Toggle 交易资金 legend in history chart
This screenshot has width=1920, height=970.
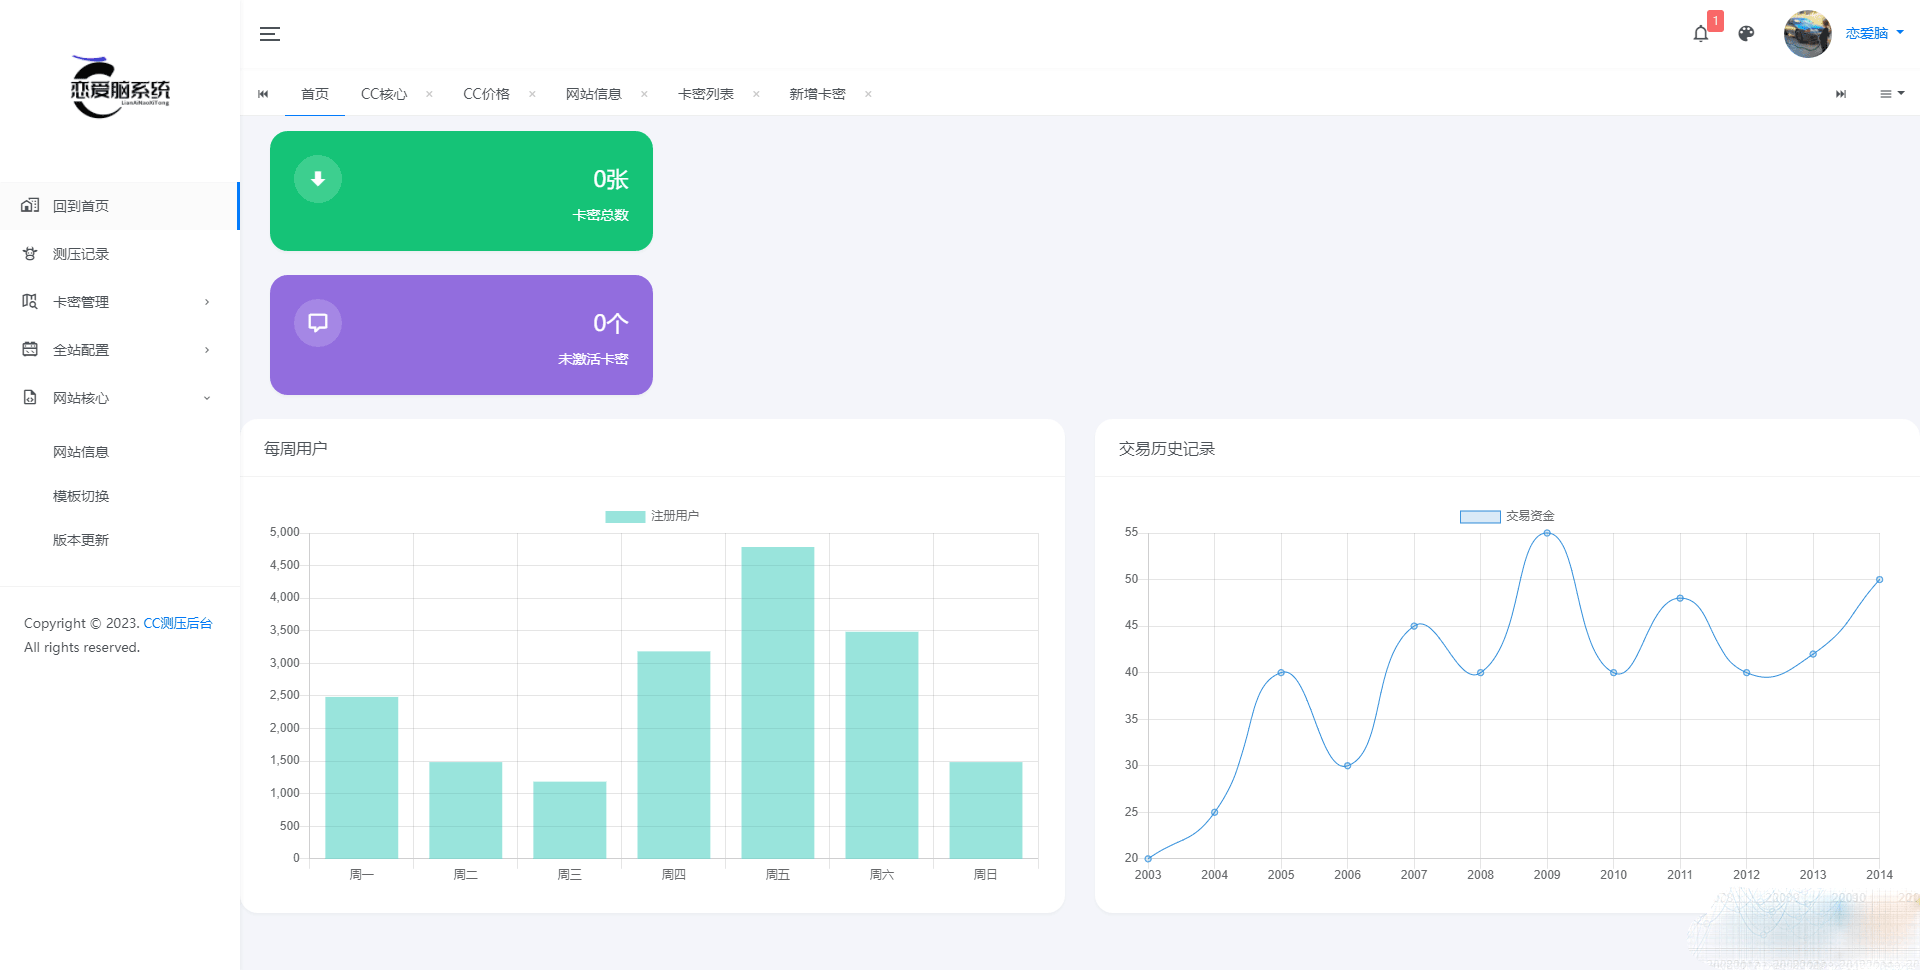point(1507,516)
